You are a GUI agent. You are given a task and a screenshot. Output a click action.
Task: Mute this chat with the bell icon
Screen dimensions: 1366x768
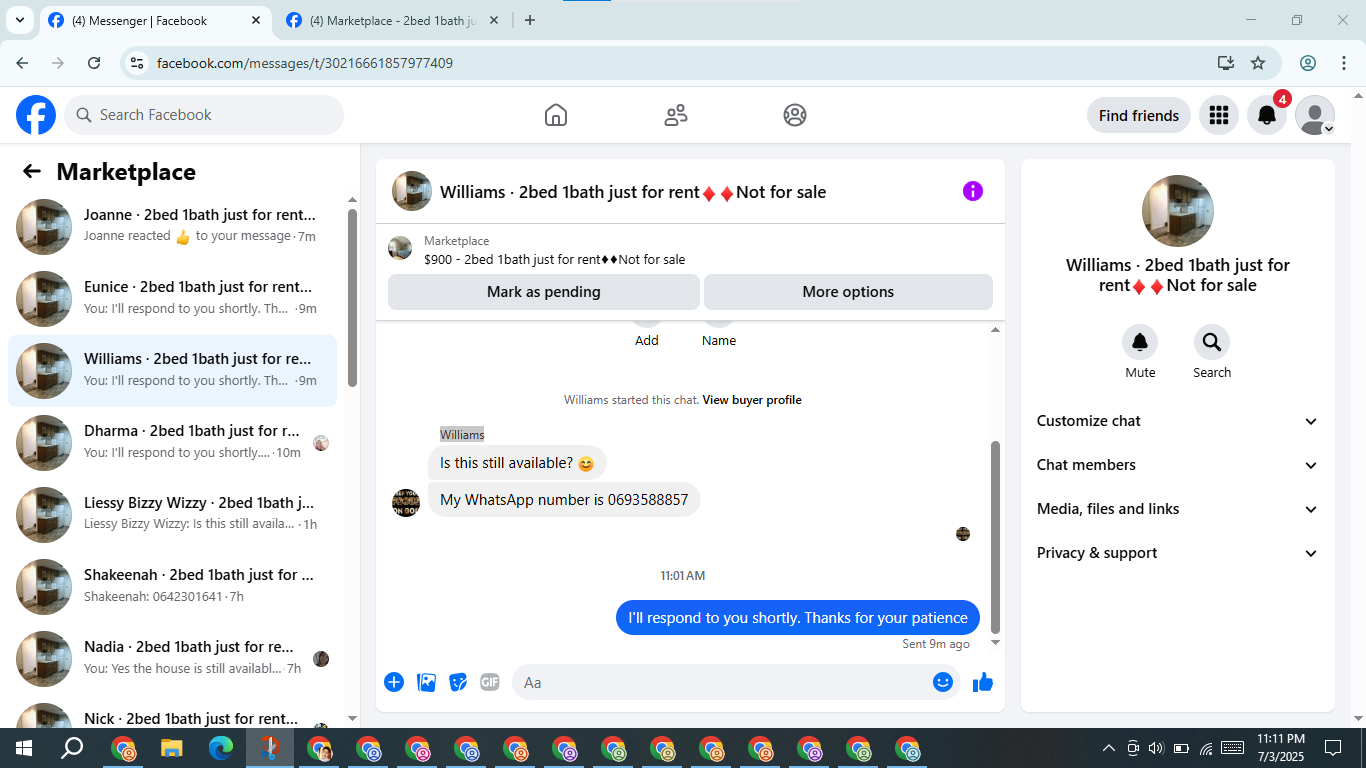[1140, 343]
